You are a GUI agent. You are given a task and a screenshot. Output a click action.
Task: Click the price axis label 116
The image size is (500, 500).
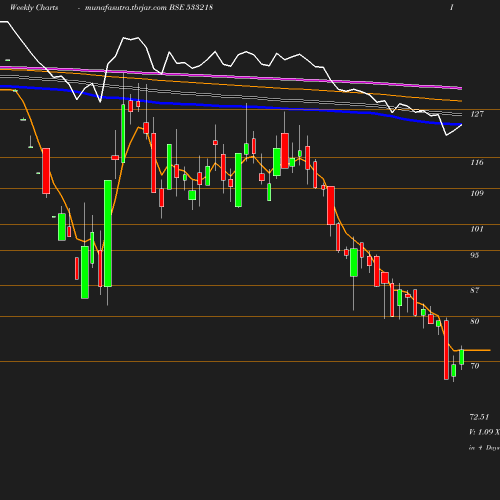tap(477, 162)
